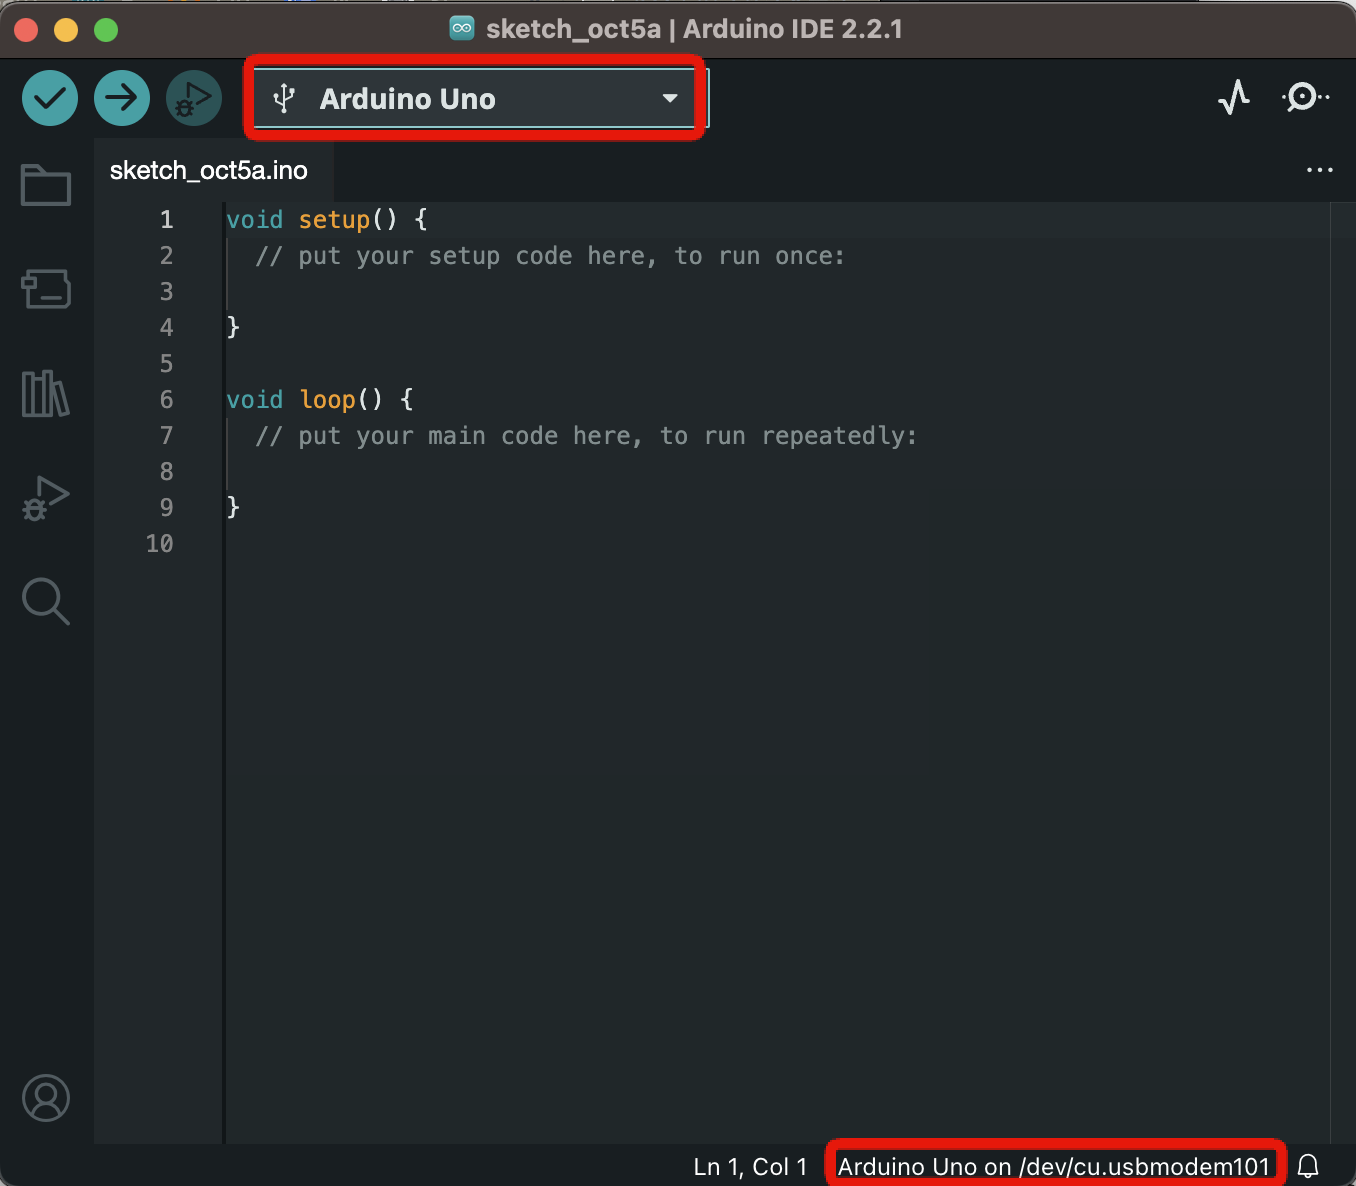
Task: Start debugging with the debug toolbar button
Action: tap(194, 98)
